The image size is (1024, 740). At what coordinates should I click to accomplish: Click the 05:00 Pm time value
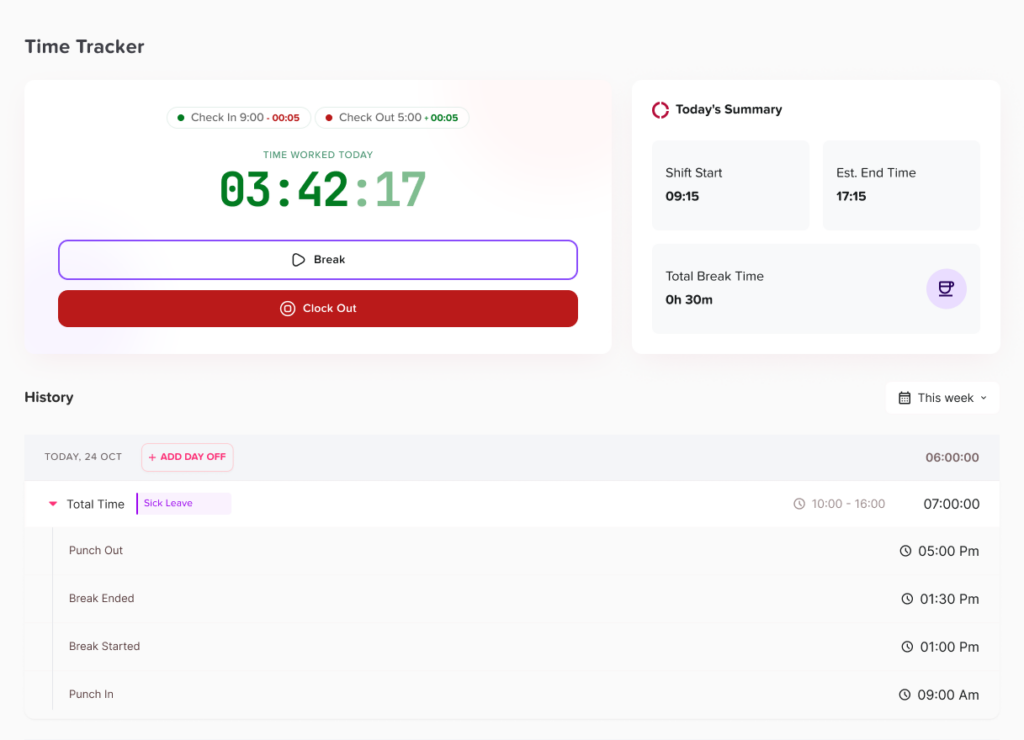click(x=948, y=551)
